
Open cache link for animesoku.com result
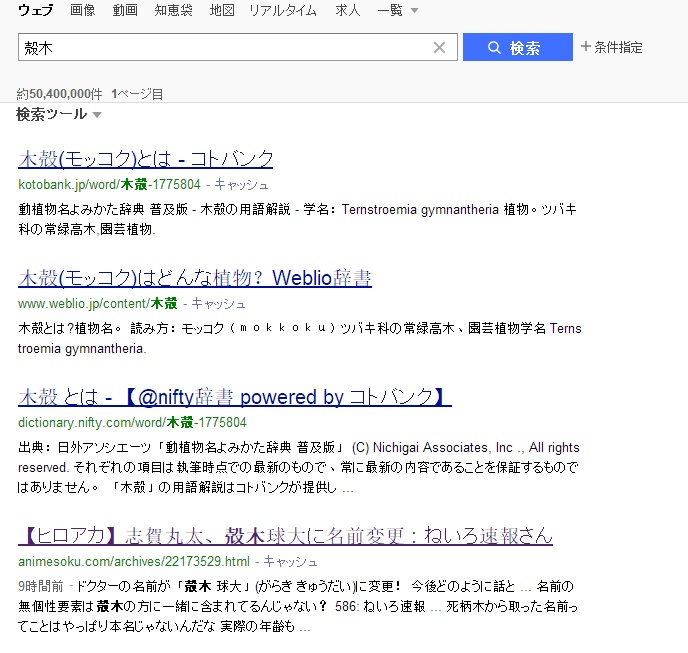(290, 562)
